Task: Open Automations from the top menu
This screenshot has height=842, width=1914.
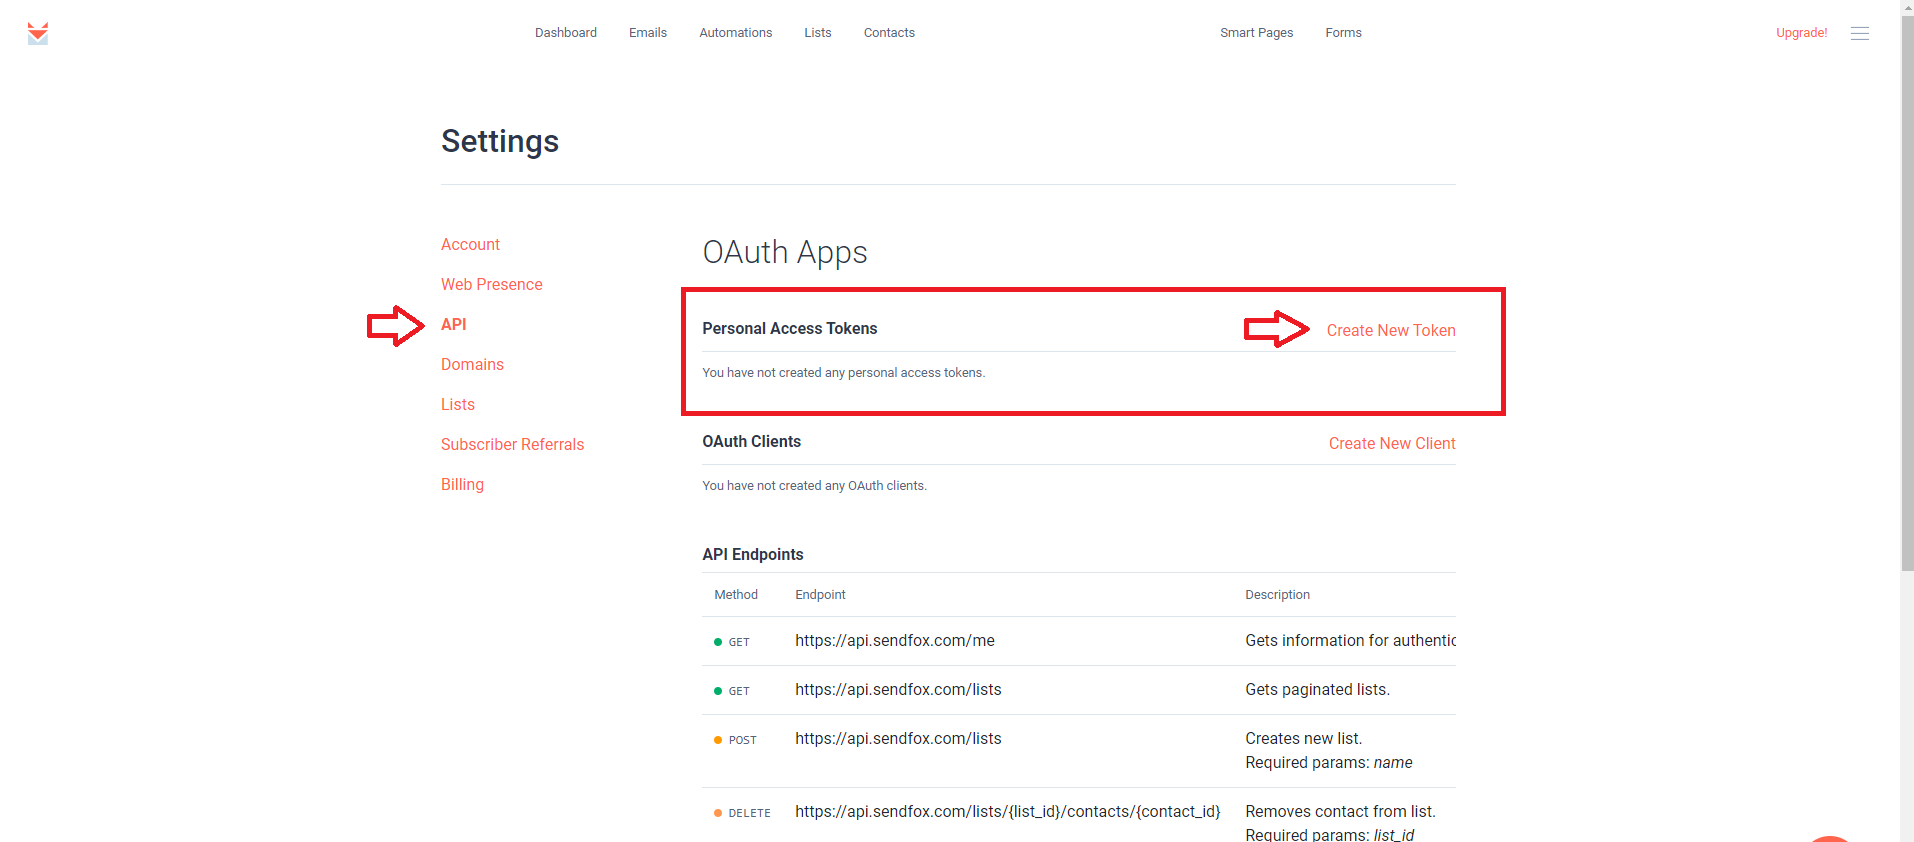Action: click(x=735, y=33)
